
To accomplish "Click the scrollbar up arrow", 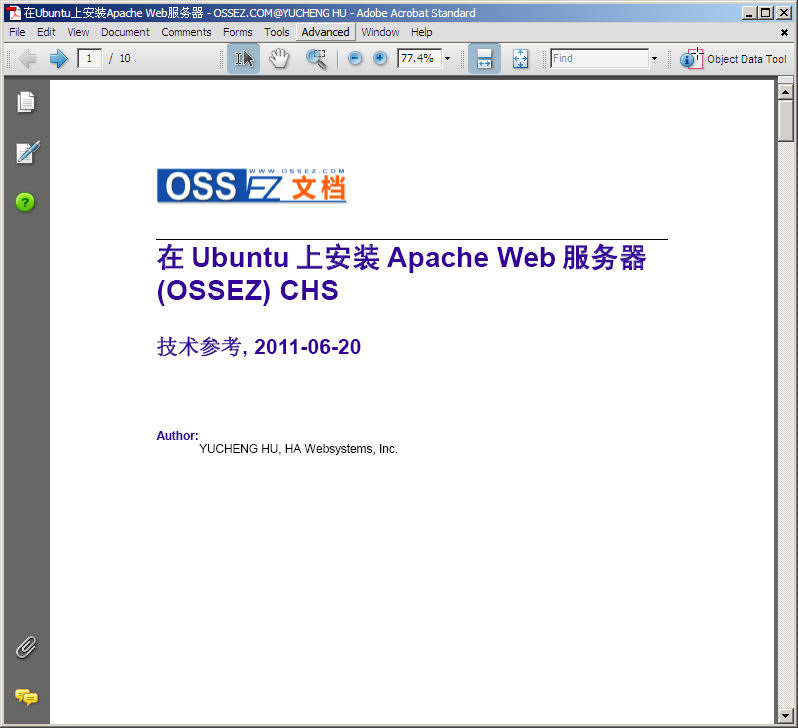I will coord(785,92).
